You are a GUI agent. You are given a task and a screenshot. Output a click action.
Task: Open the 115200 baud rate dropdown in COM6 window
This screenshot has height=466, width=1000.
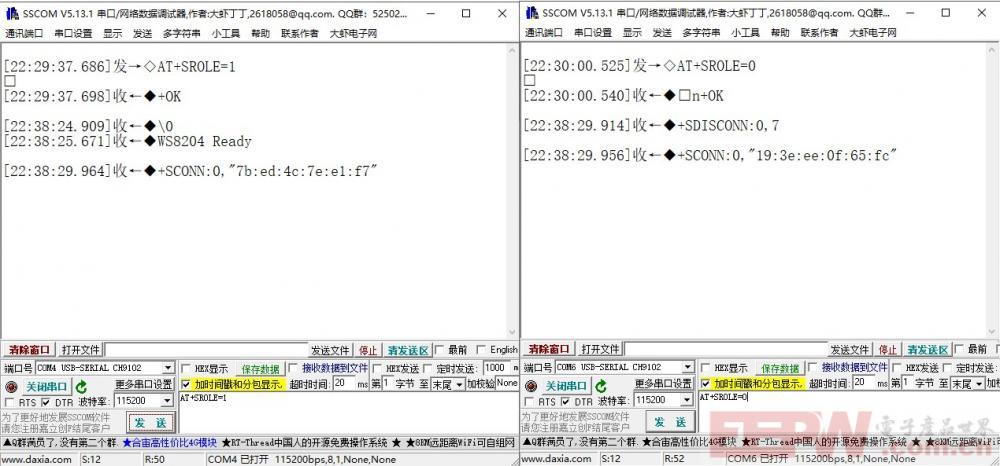pyautogui.click(x=687, y=400)
